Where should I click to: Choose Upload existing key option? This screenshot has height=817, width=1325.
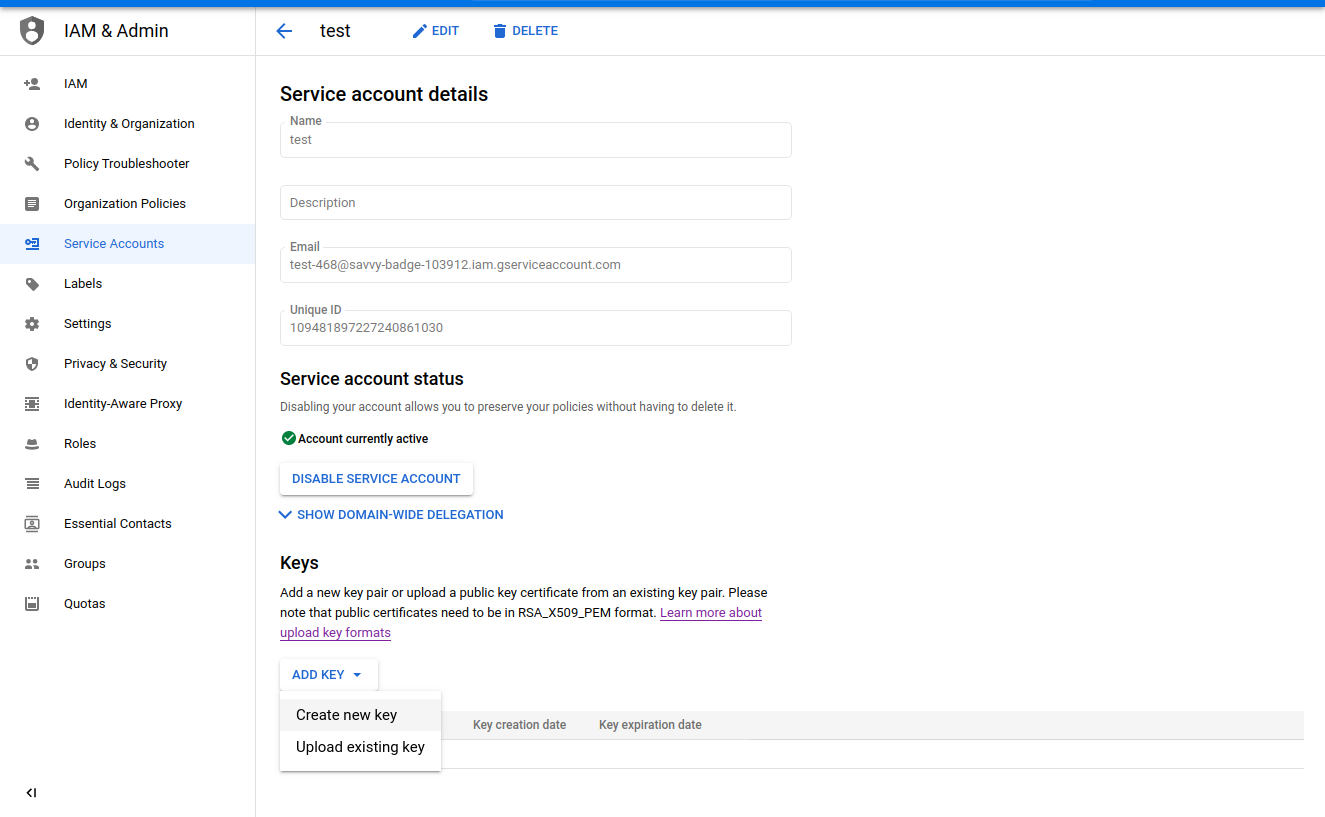(360, 747)
